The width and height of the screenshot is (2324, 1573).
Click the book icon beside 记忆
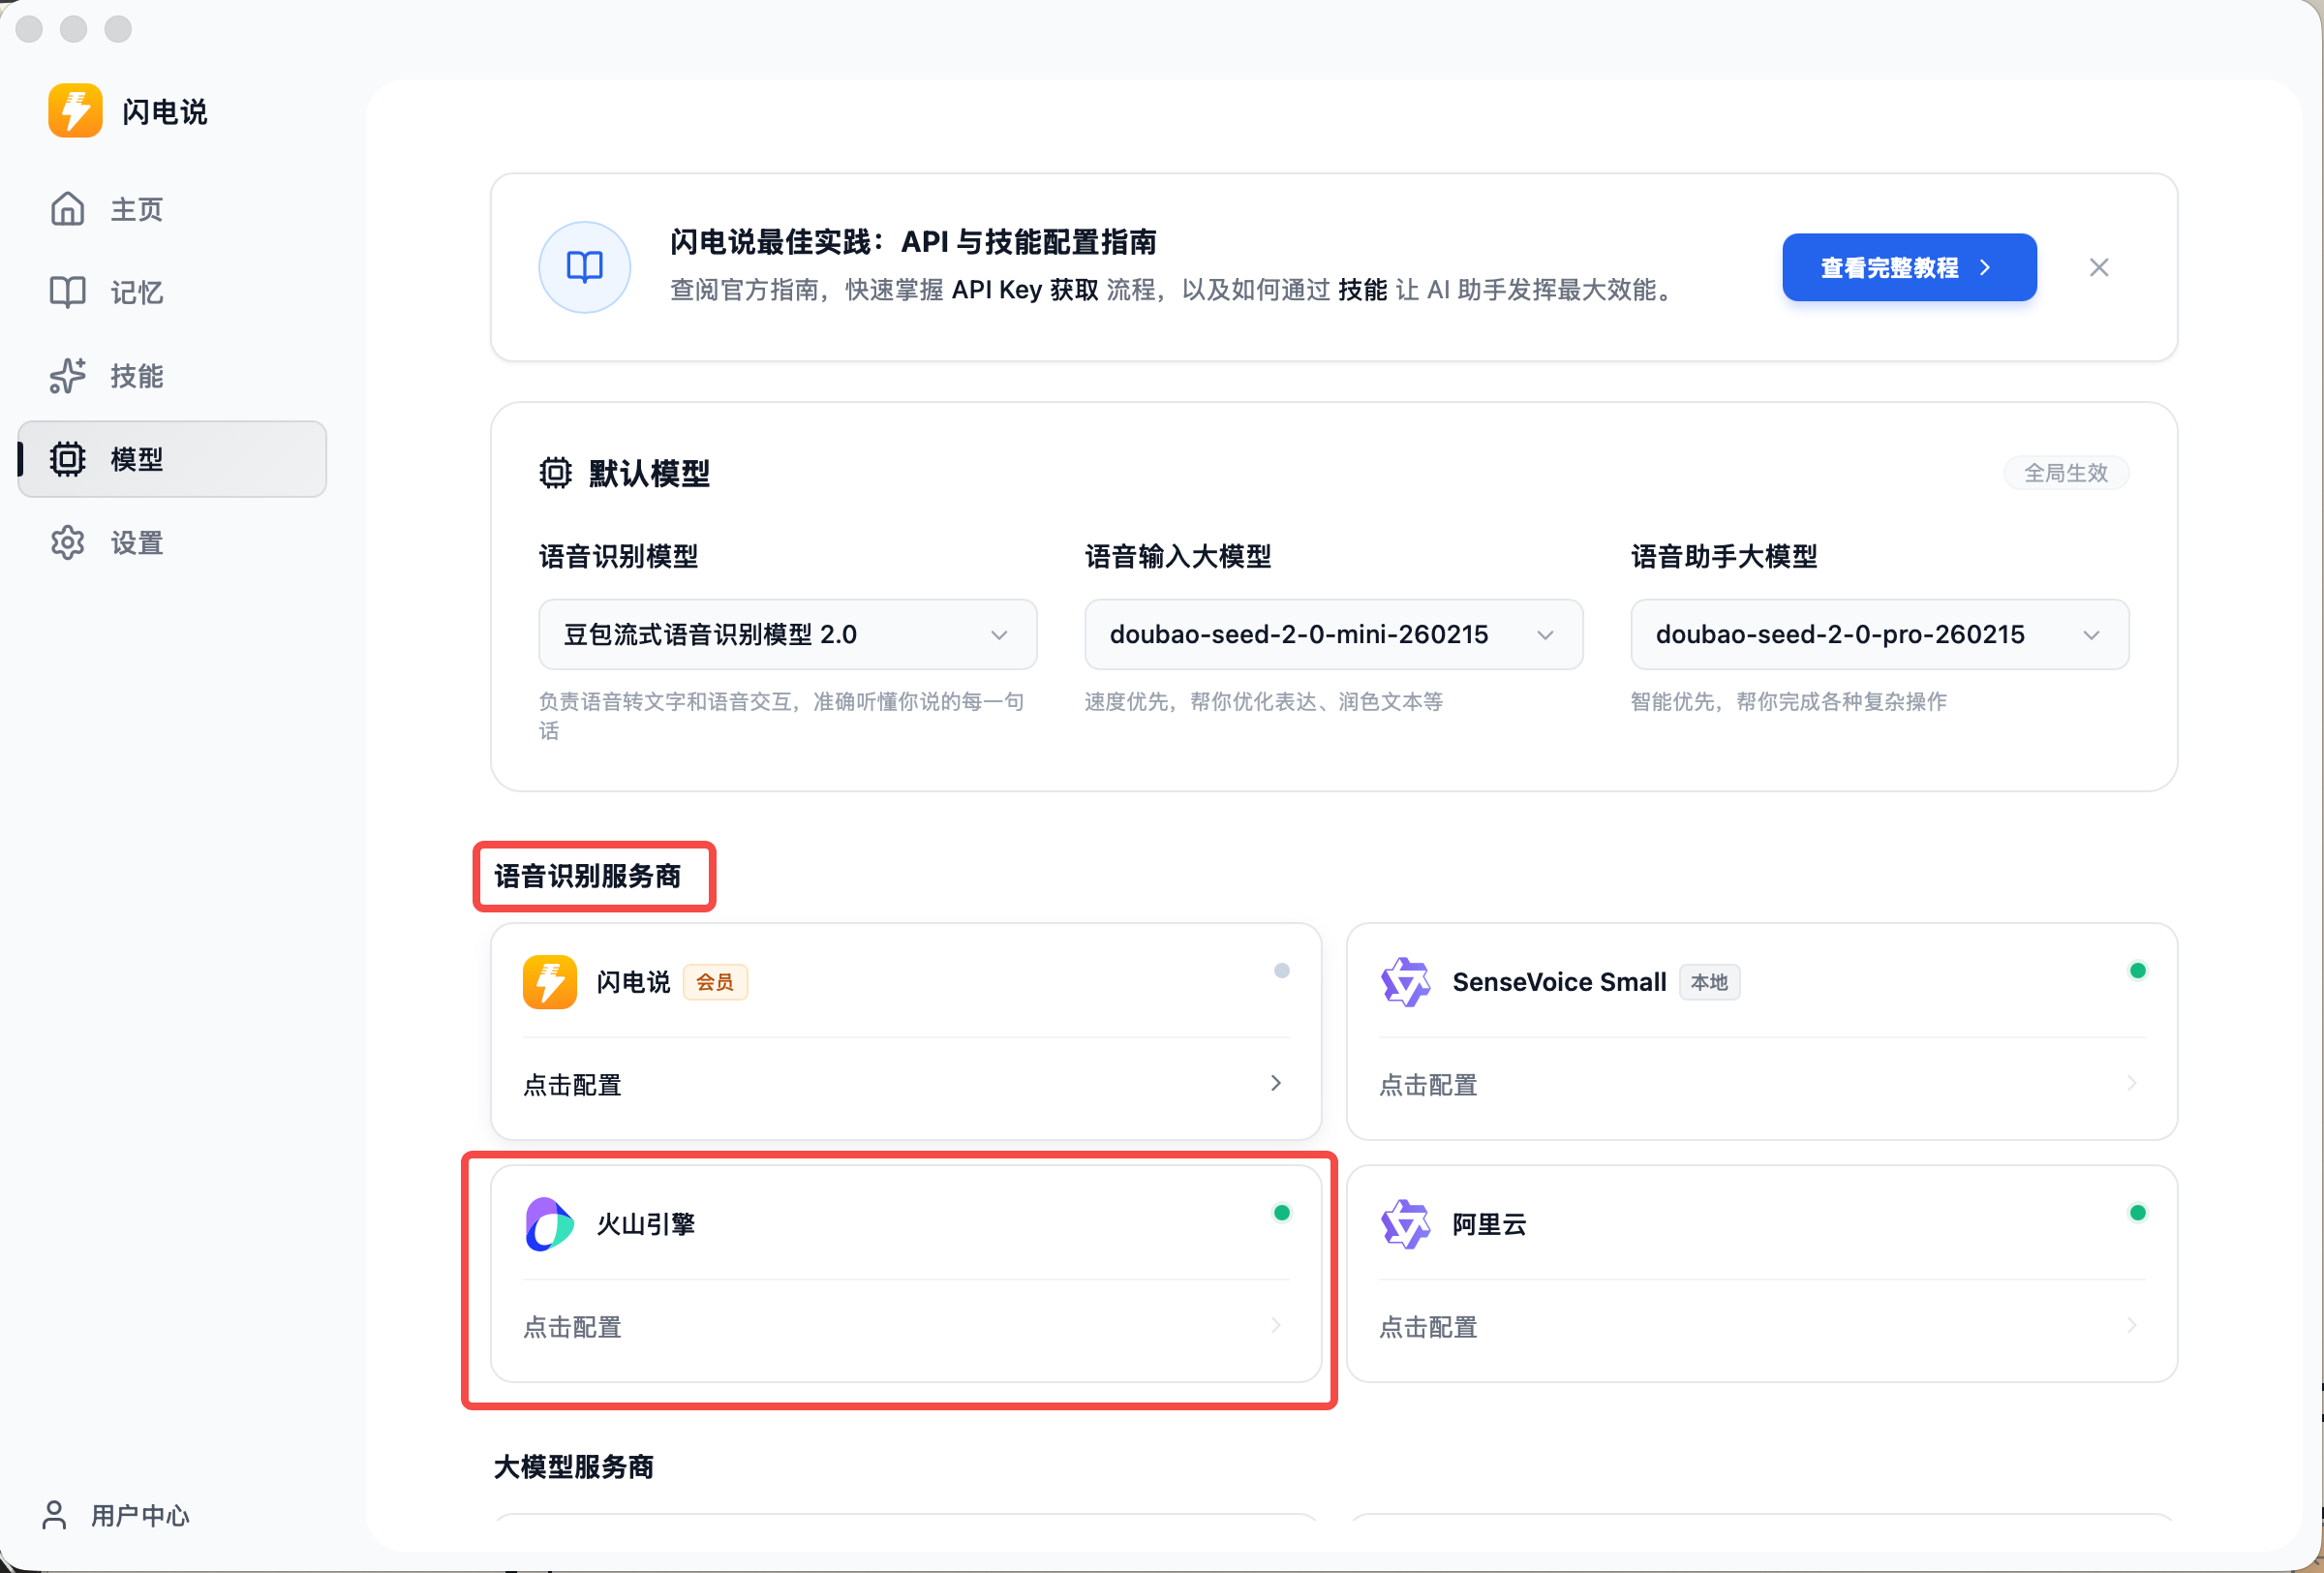[x=68, y=292]
